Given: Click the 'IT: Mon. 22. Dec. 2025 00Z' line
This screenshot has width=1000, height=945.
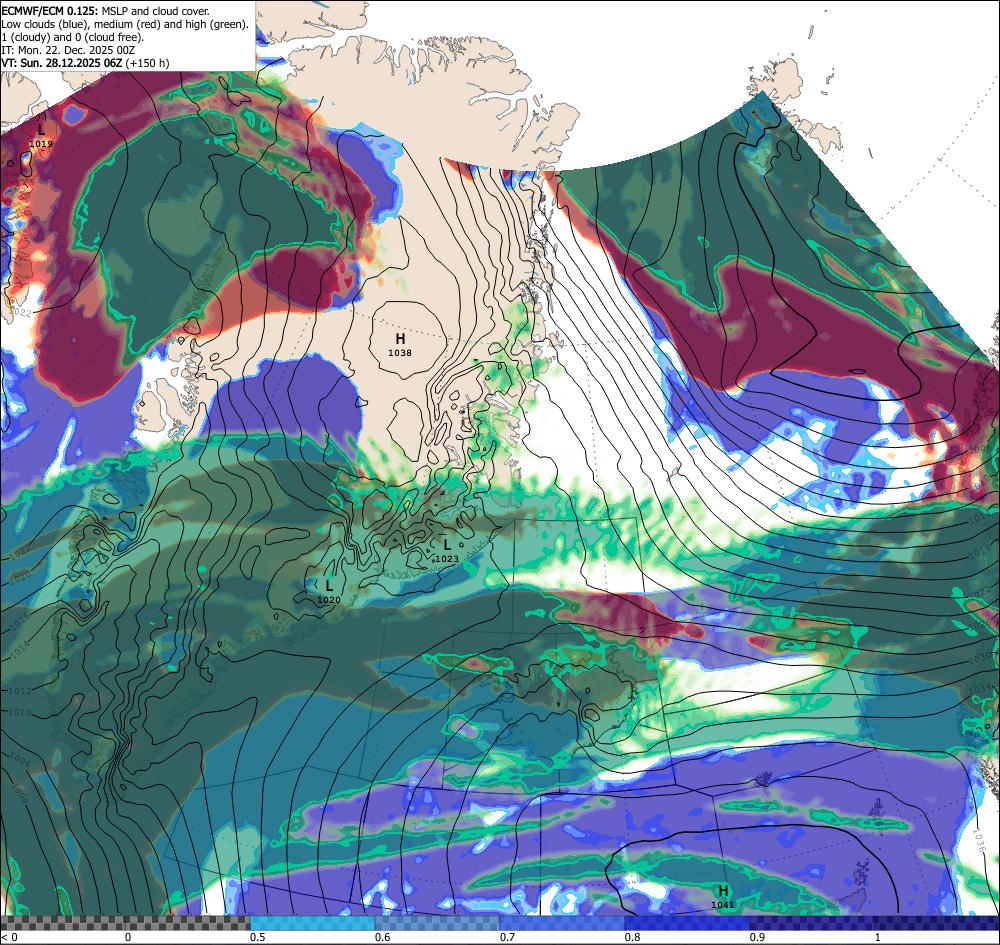Looking at the screenshot, I should 68,50.
